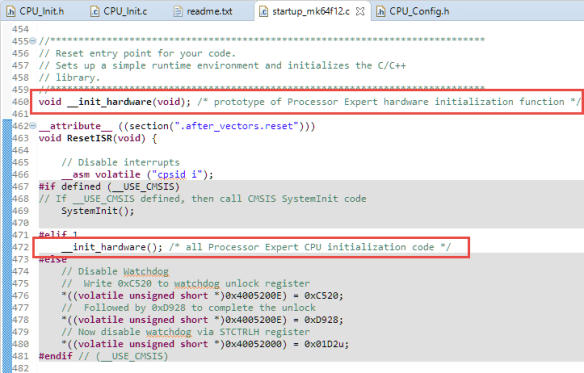This screenshot has width=584, height=373.
Task: Click the "// Disable Watchdog" comment
Action: click(x=115, y=271)
